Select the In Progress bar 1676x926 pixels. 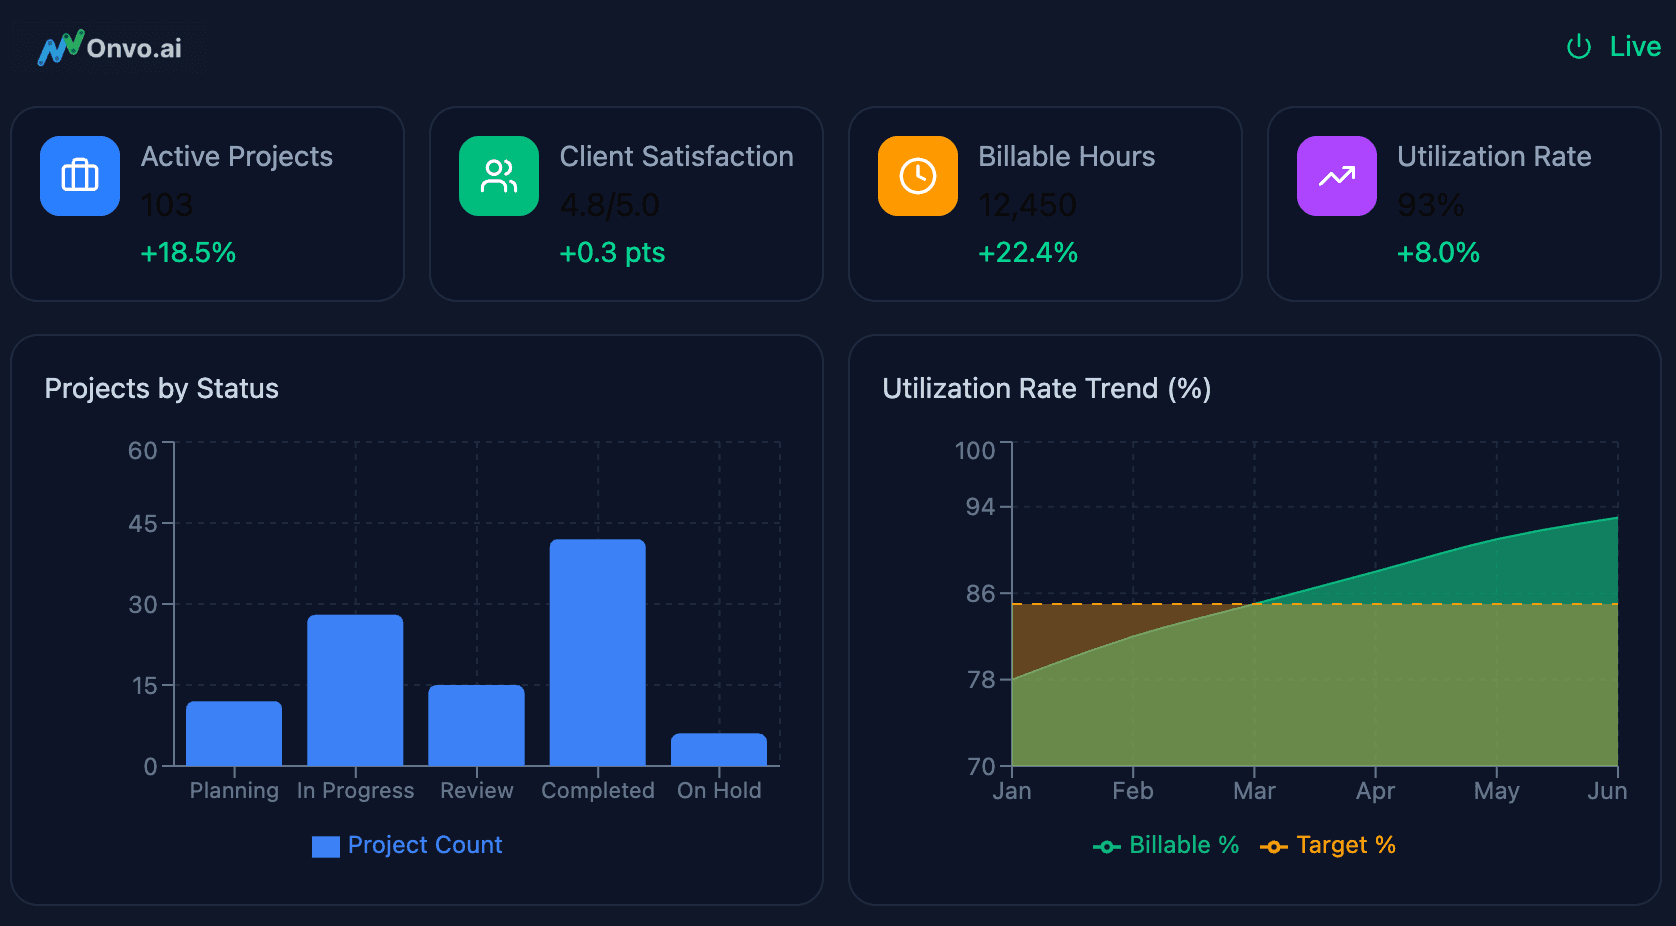tap(355, 690)
